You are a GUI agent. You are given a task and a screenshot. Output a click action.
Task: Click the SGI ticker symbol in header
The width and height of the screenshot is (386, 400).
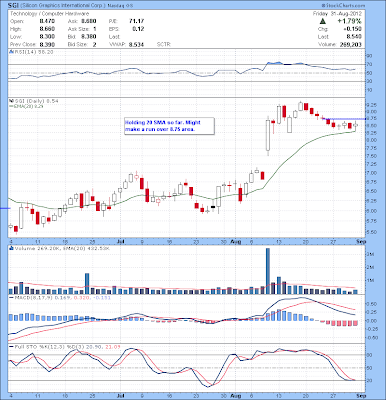pos(13,6)
